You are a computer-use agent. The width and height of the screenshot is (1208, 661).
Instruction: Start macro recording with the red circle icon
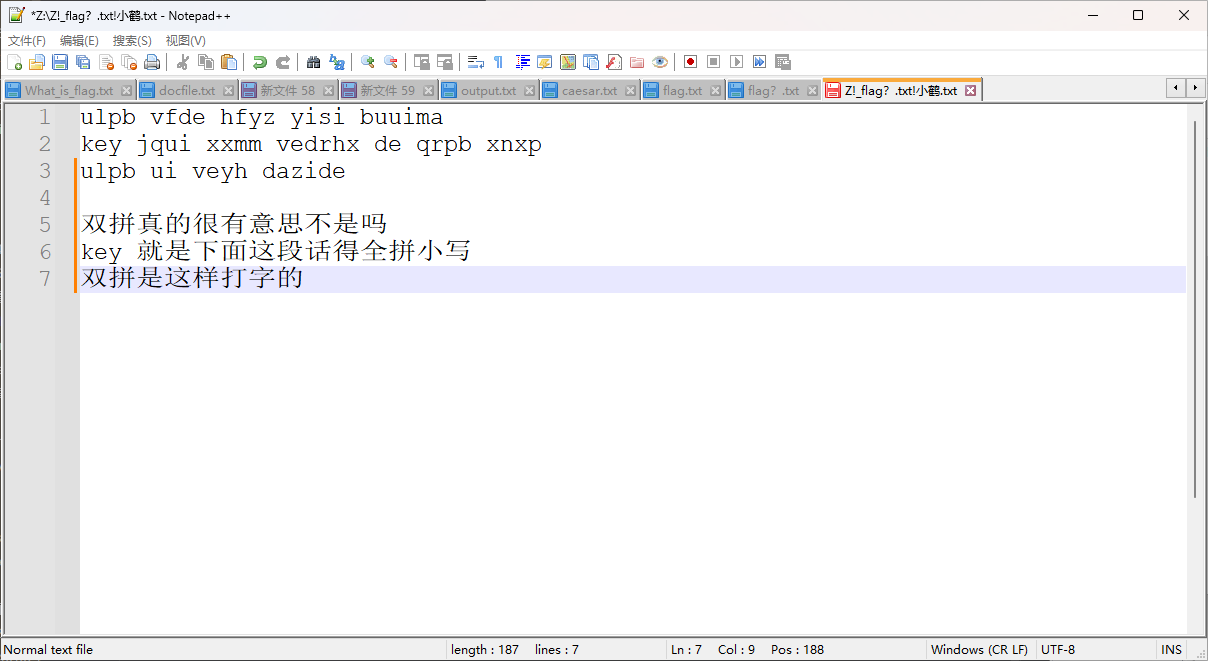click(690, 62)
